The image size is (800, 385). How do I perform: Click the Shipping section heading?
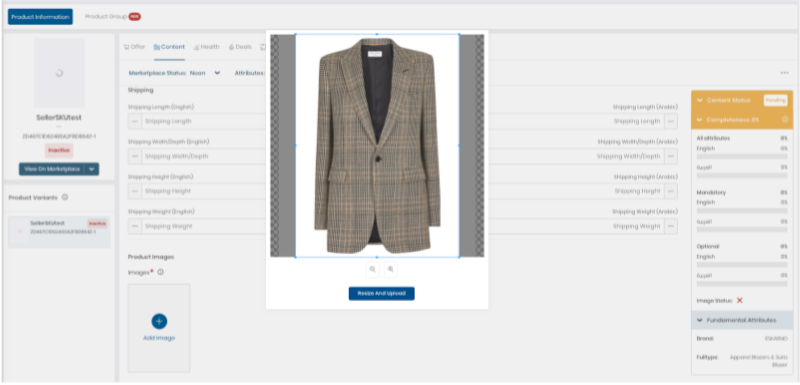tap(140, 90)
